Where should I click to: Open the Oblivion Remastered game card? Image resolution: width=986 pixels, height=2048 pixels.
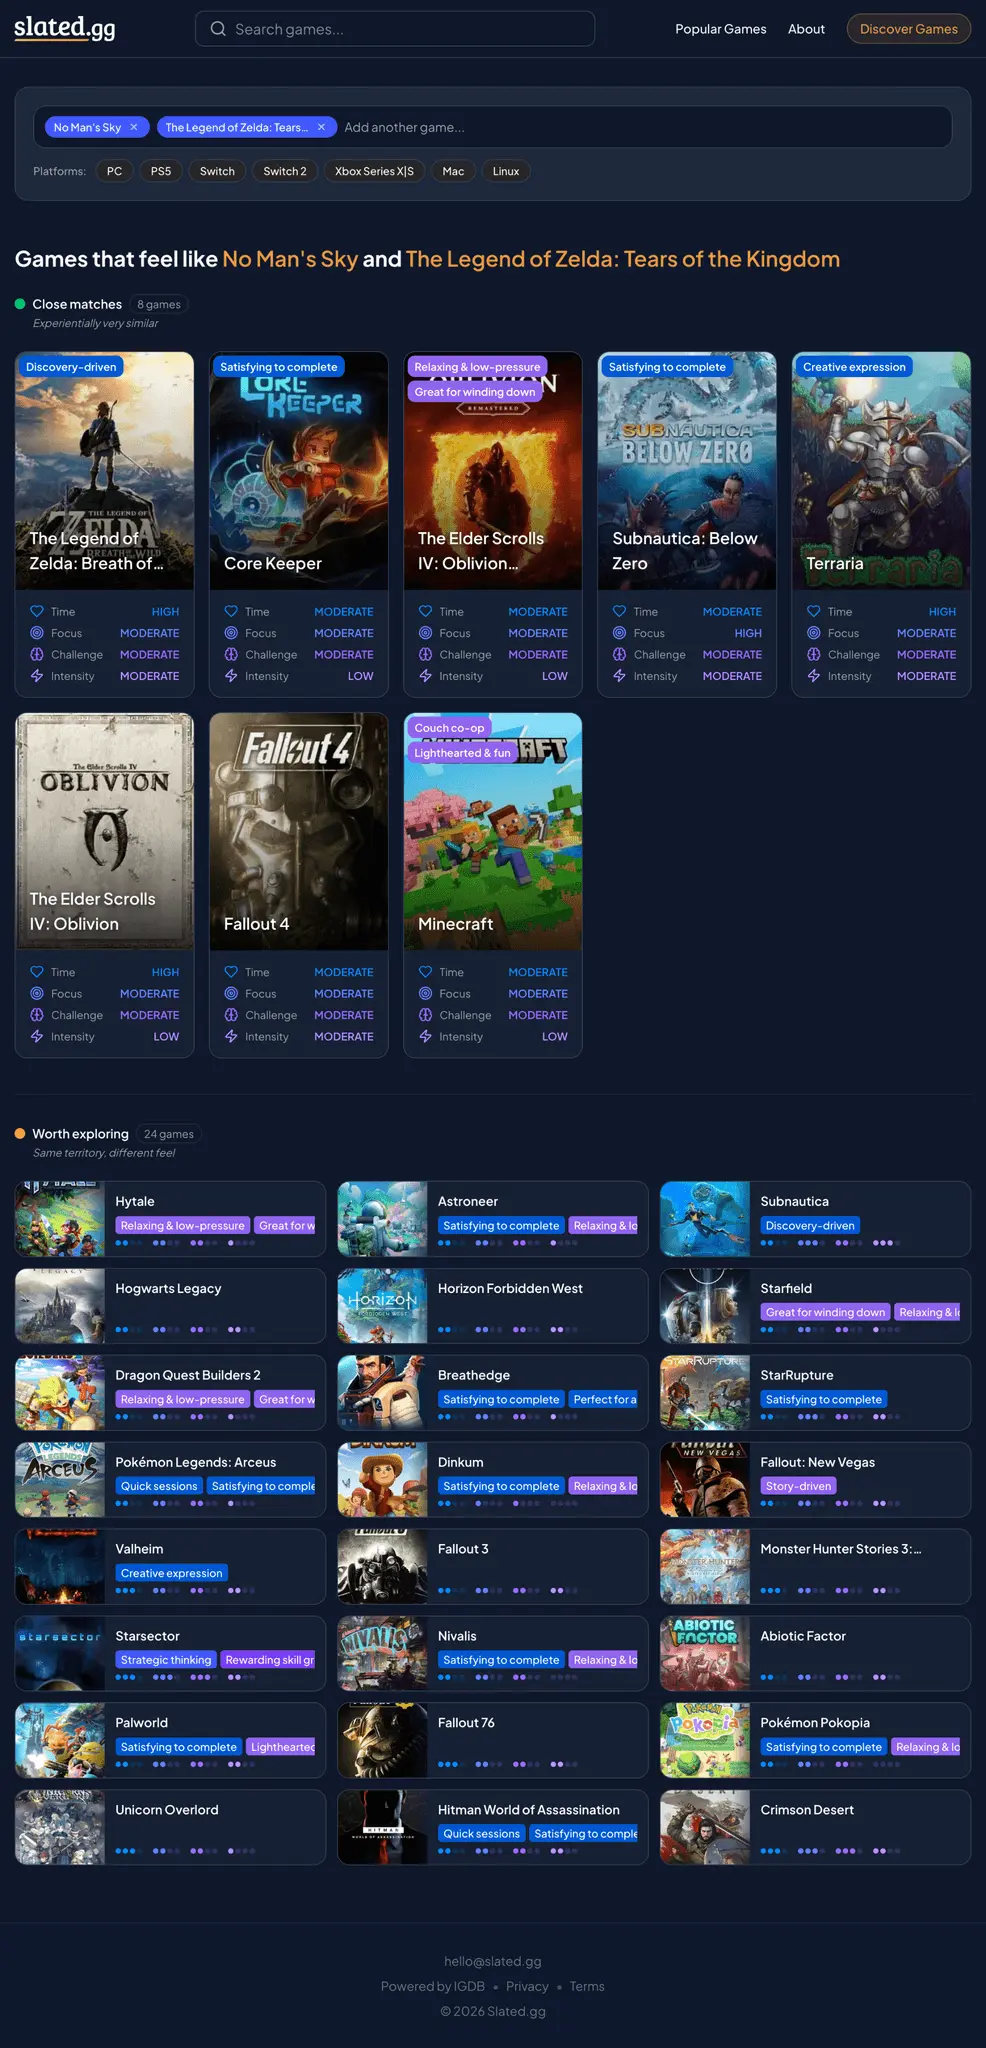point(493,524)
